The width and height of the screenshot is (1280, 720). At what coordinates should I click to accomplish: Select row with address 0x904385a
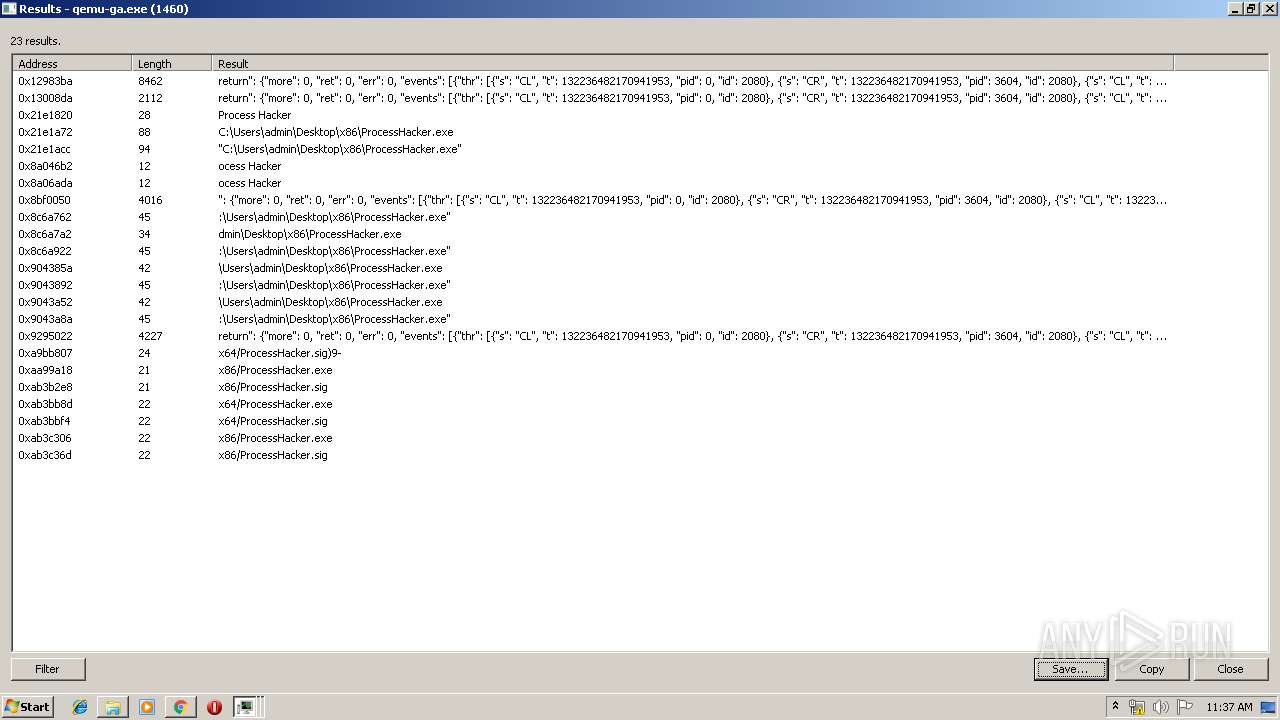pos(593,268)
